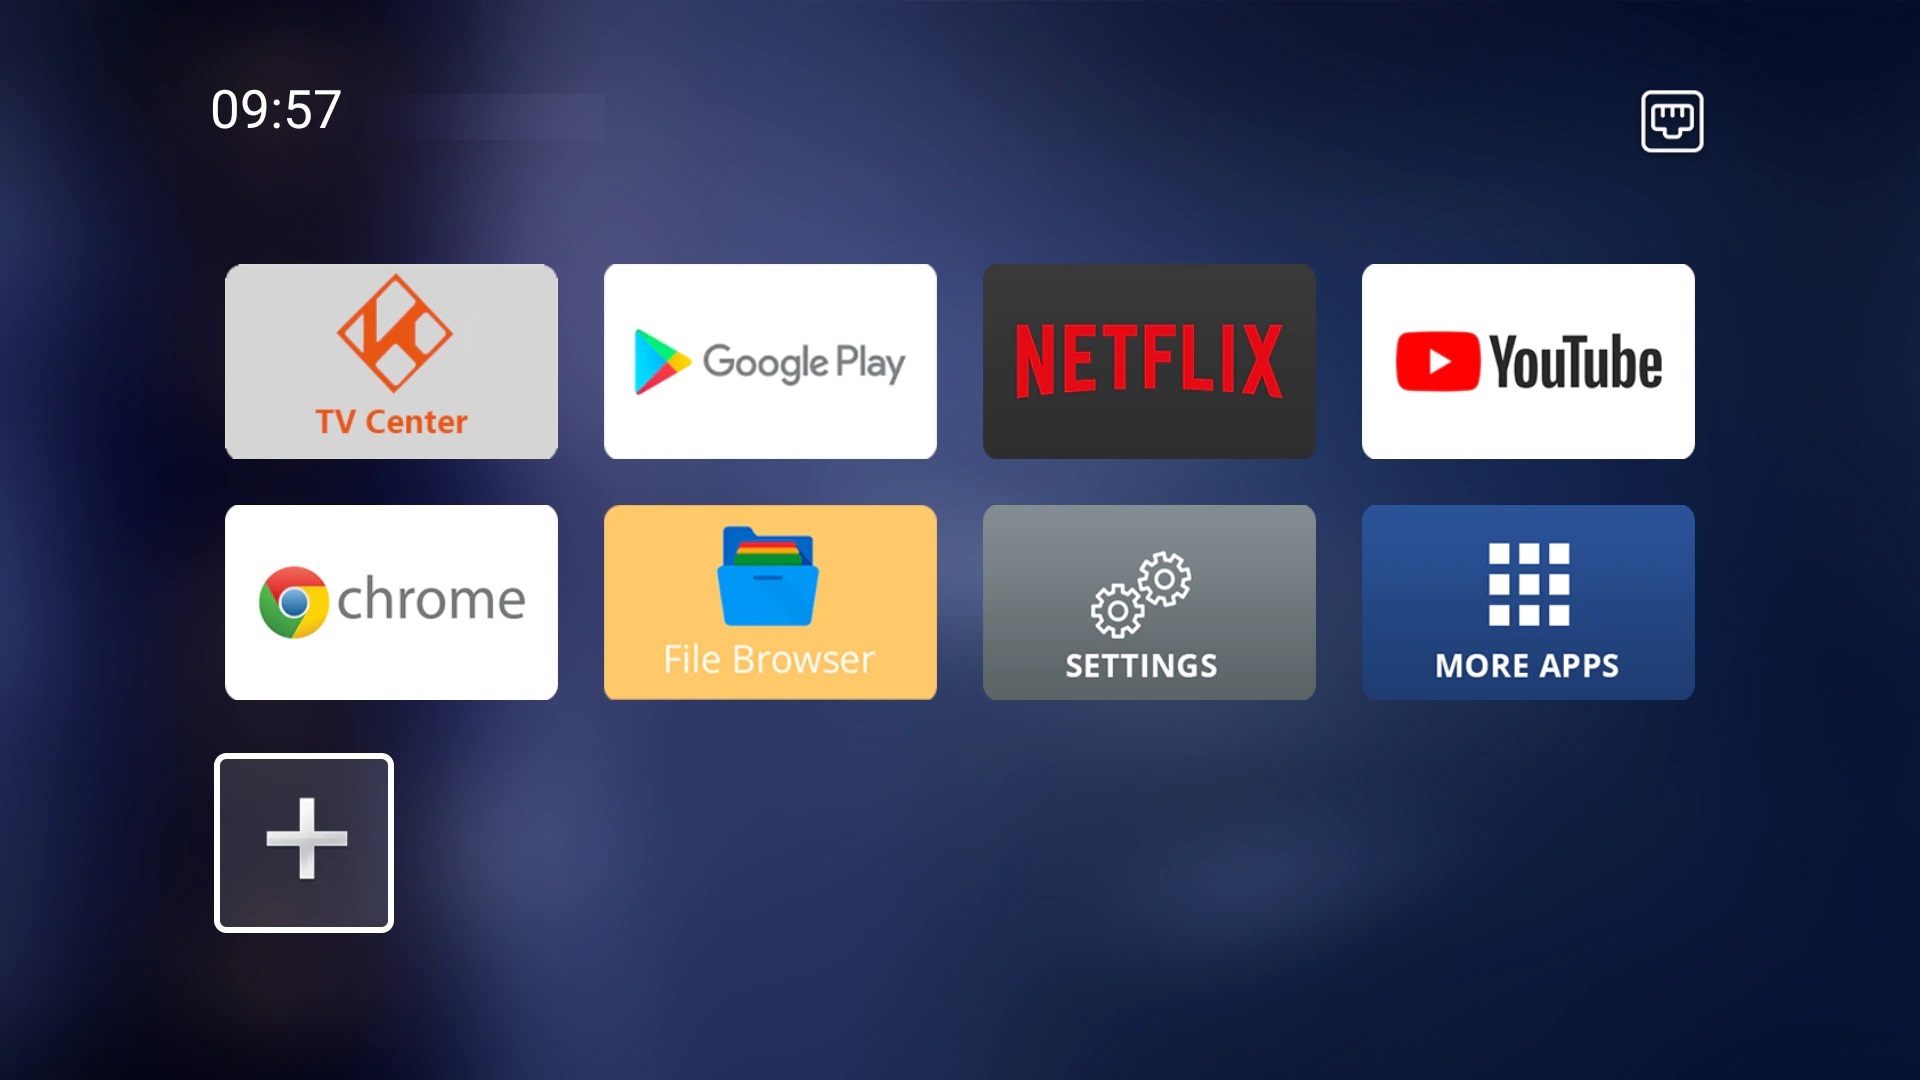Image resolution: width=1920 pixels, height=1080 pixels.
Task: Open Chrome browser
Action: click(392, 600)
